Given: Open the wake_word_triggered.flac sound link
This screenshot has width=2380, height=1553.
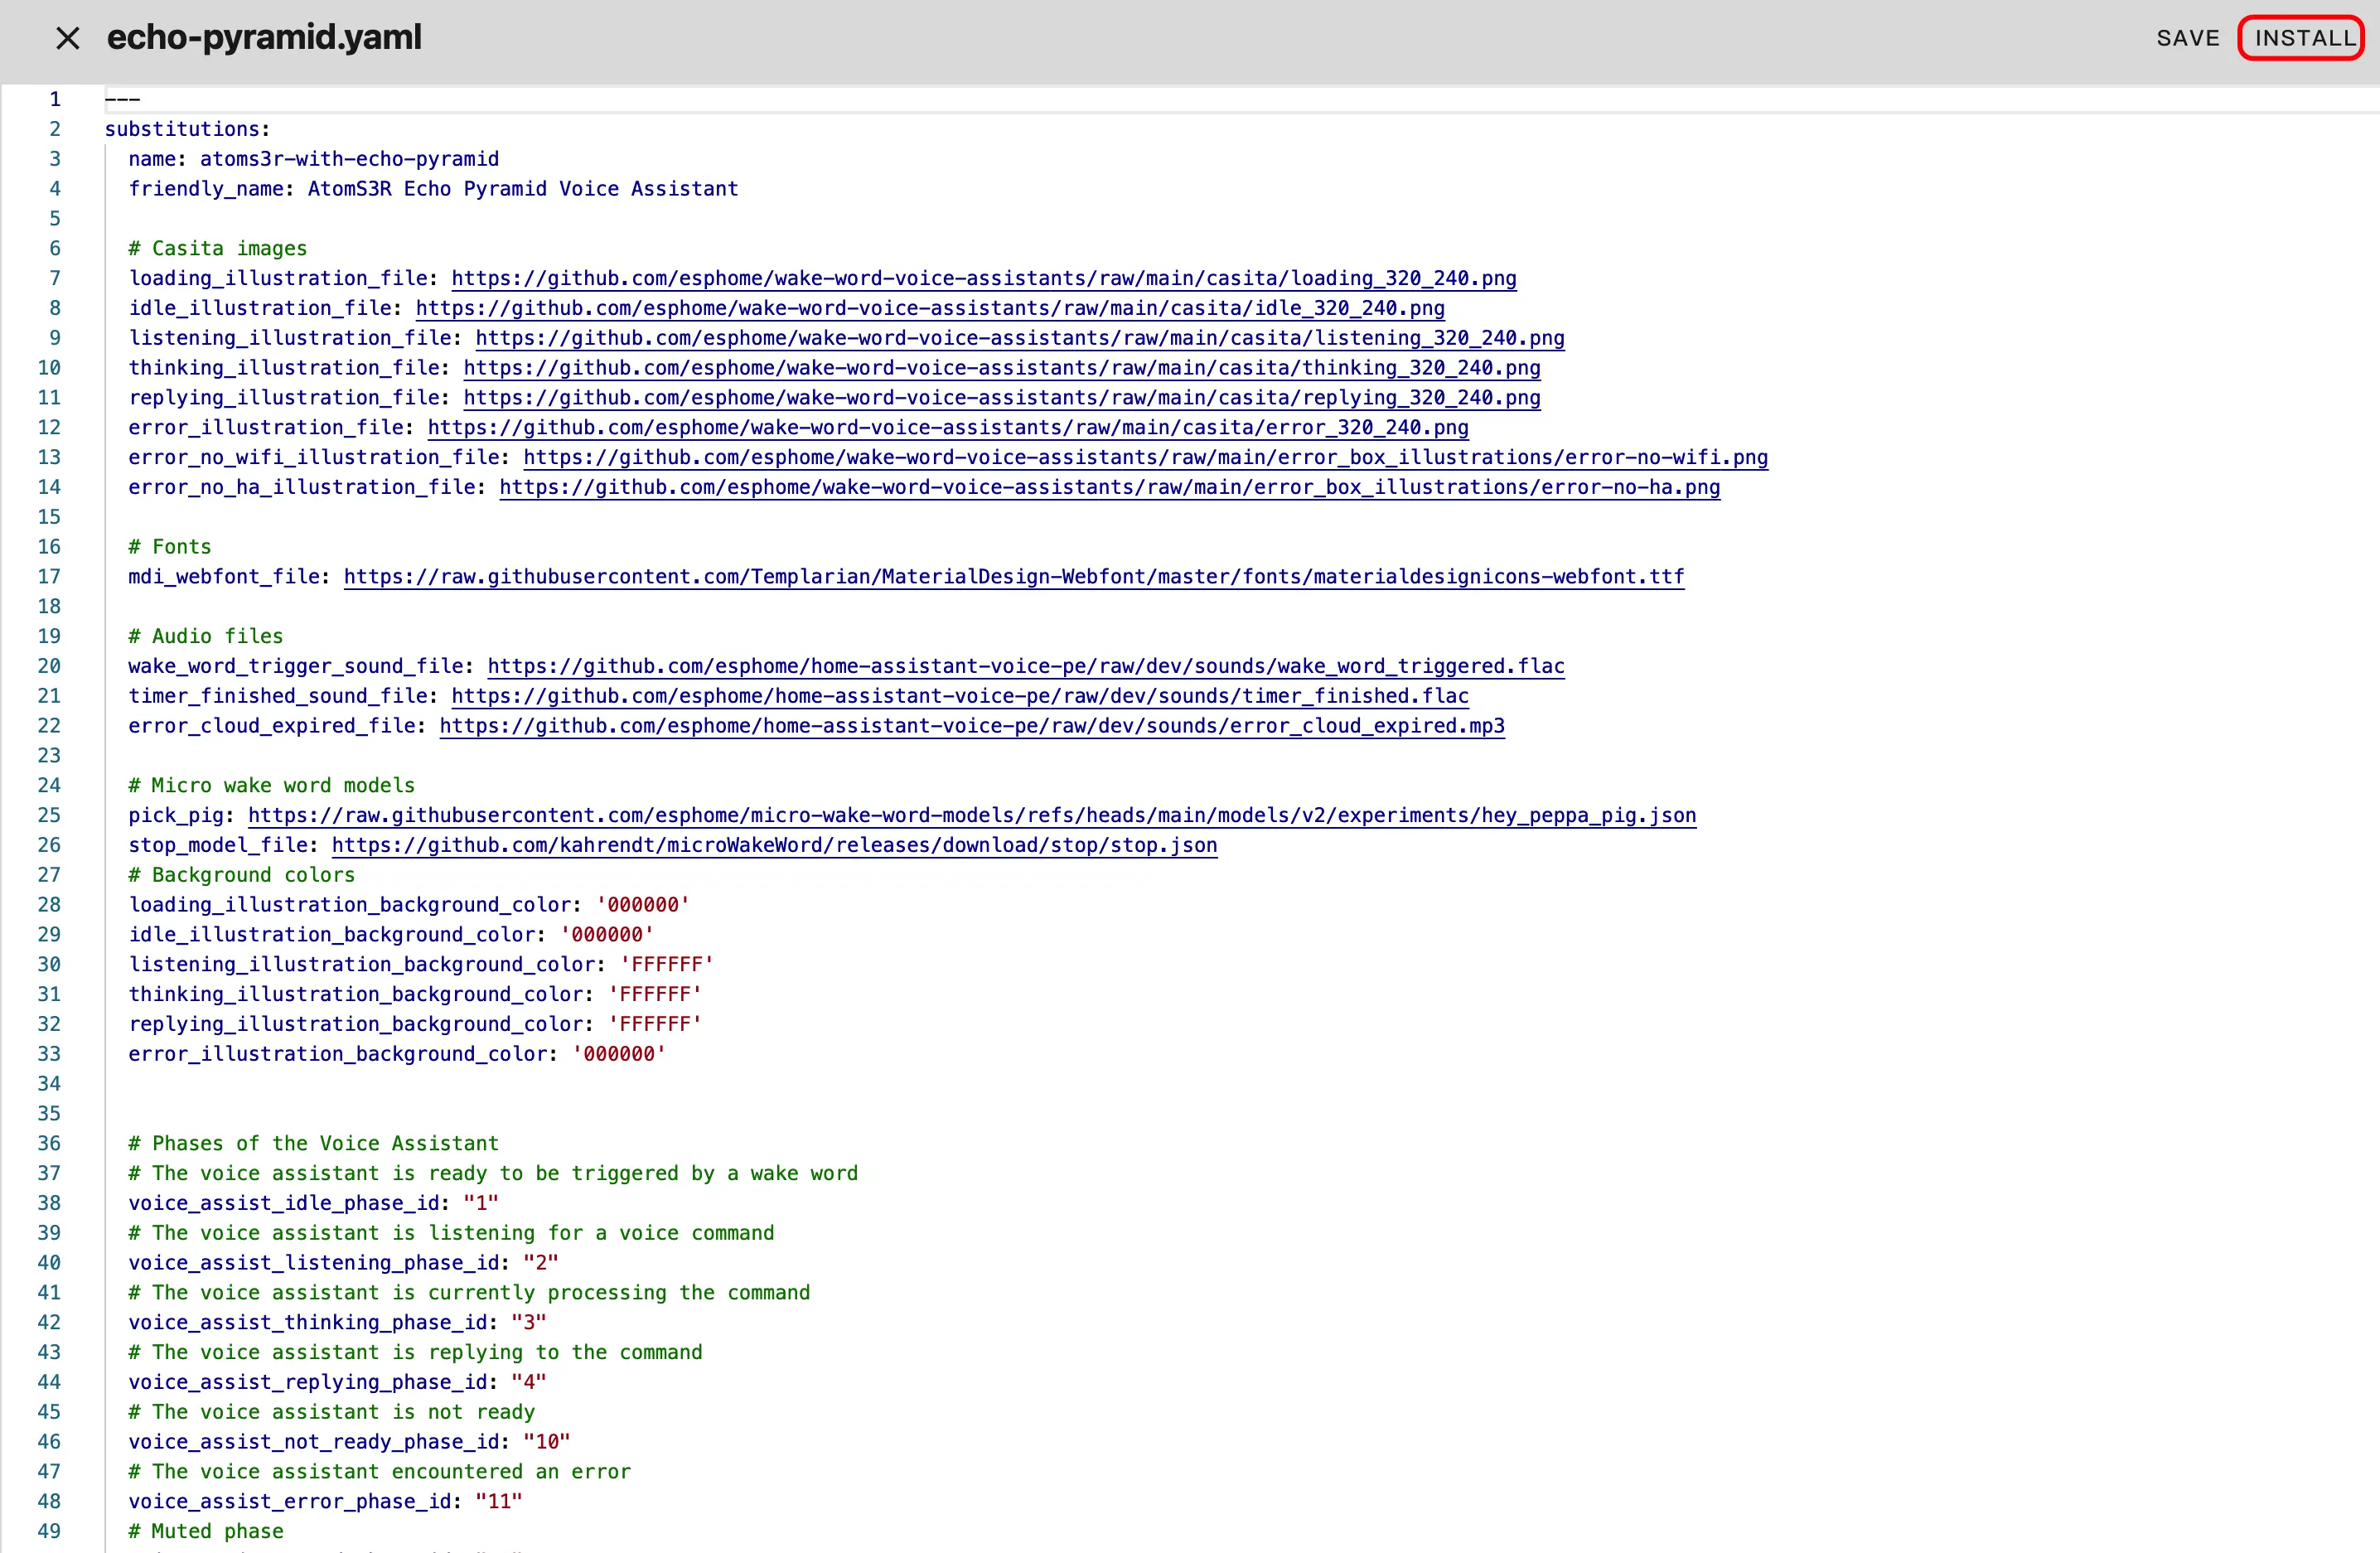Looking at the screenshot, I should (1025, 666).
